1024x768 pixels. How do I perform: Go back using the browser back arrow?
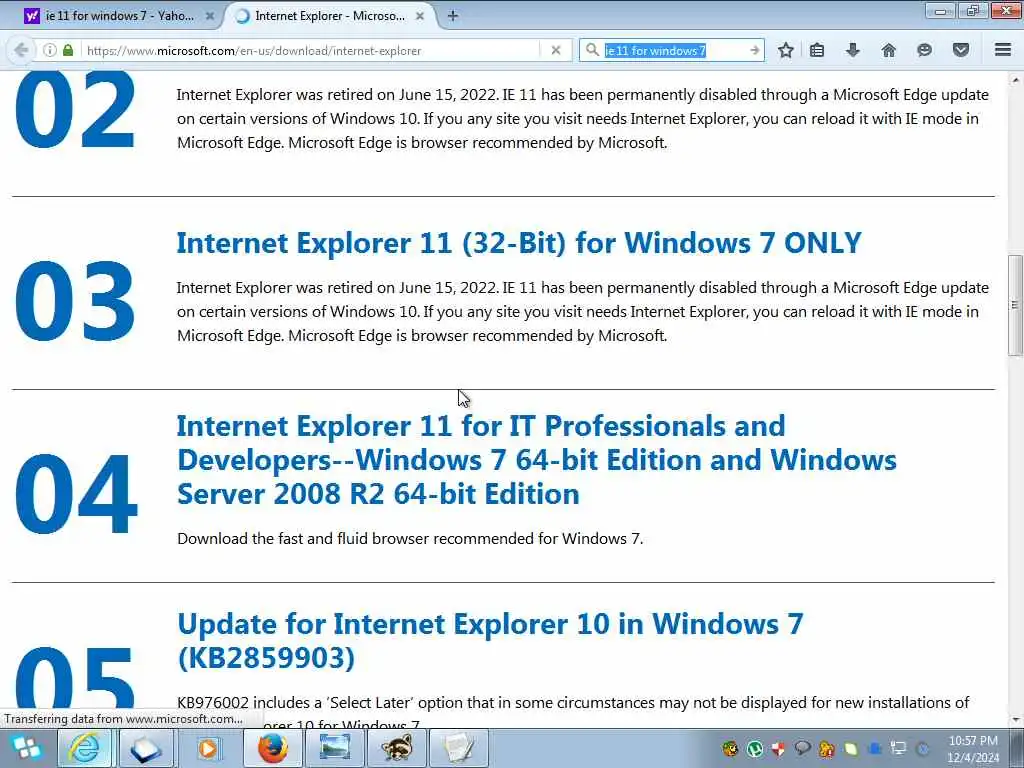point(21,50)
